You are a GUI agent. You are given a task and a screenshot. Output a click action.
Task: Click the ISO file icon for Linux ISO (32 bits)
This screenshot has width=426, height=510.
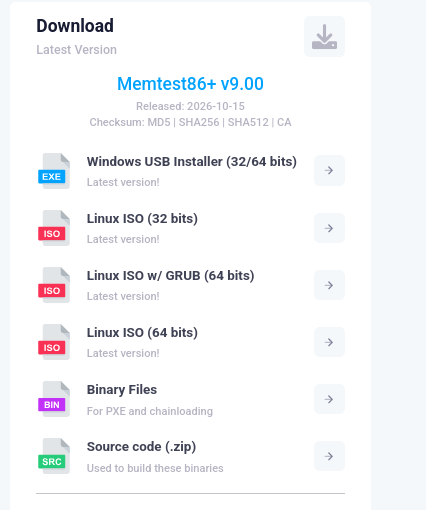coord(54,228)
